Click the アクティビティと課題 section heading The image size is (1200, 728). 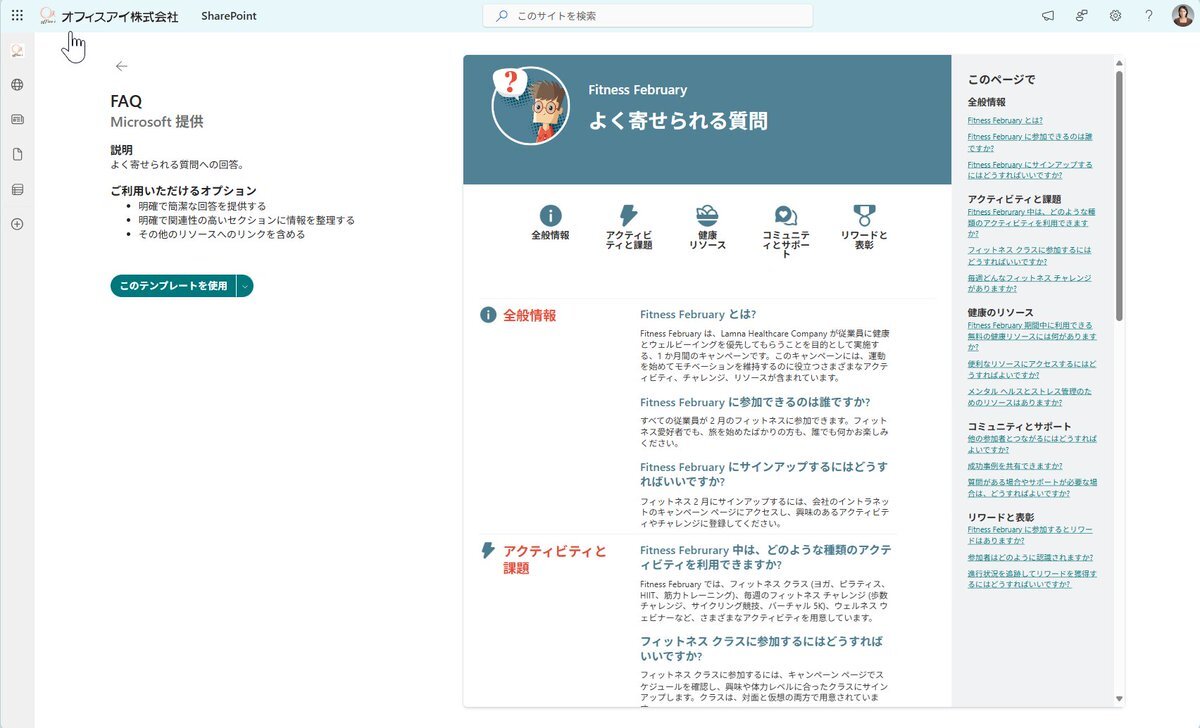point(555,559)
